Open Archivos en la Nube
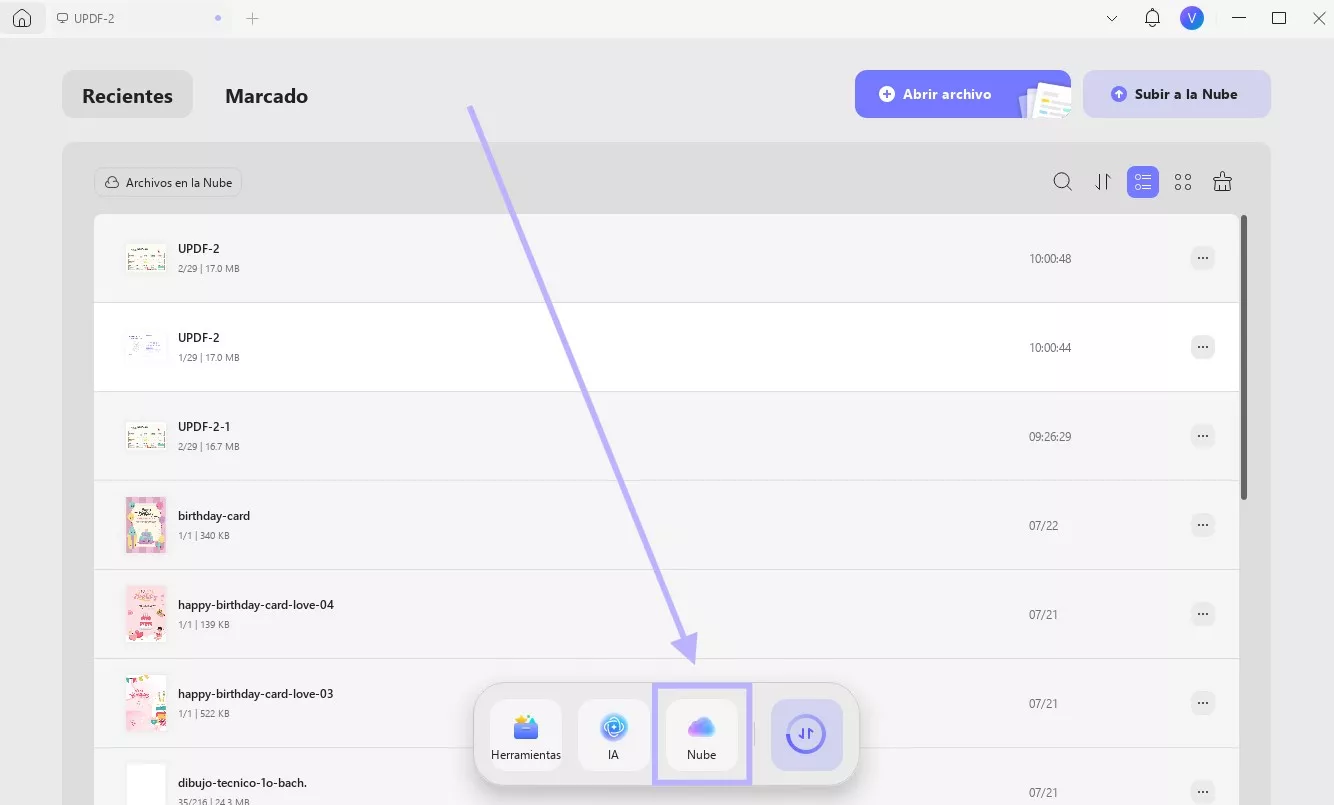1334x805 pixels. tap(168, 182)
